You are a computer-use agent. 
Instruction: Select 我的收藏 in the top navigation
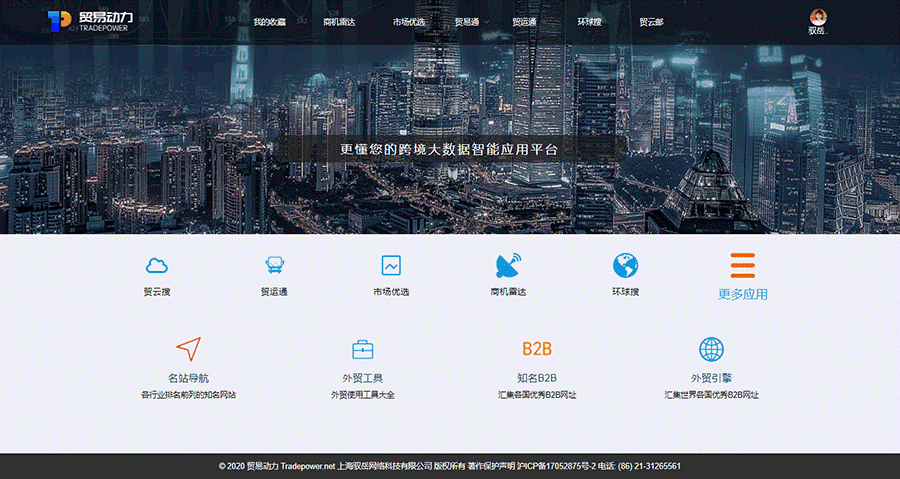(x=270, y=22)
